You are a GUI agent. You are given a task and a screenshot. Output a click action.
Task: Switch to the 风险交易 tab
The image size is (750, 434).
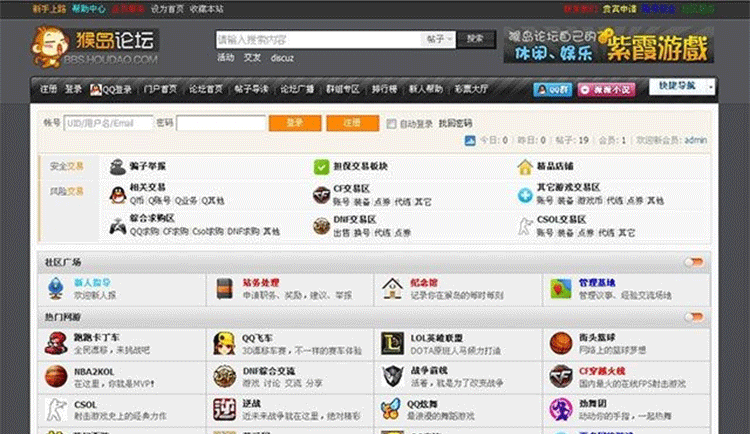67,191
